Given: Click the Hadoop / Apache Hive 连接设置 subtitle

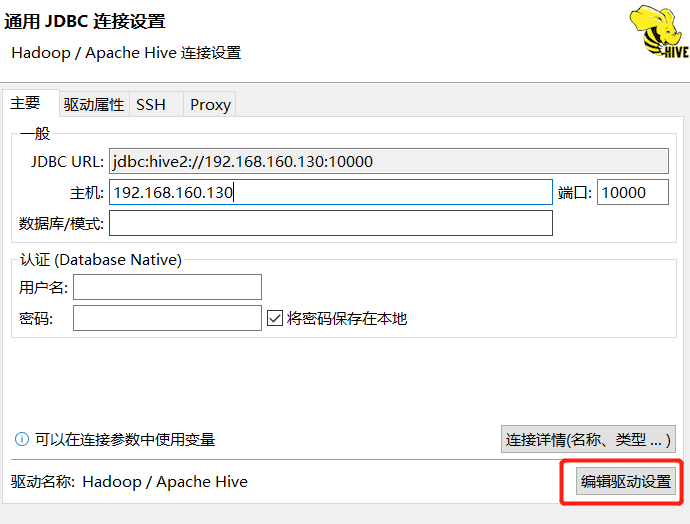Looking at the screenshot, I should point(126,53).
